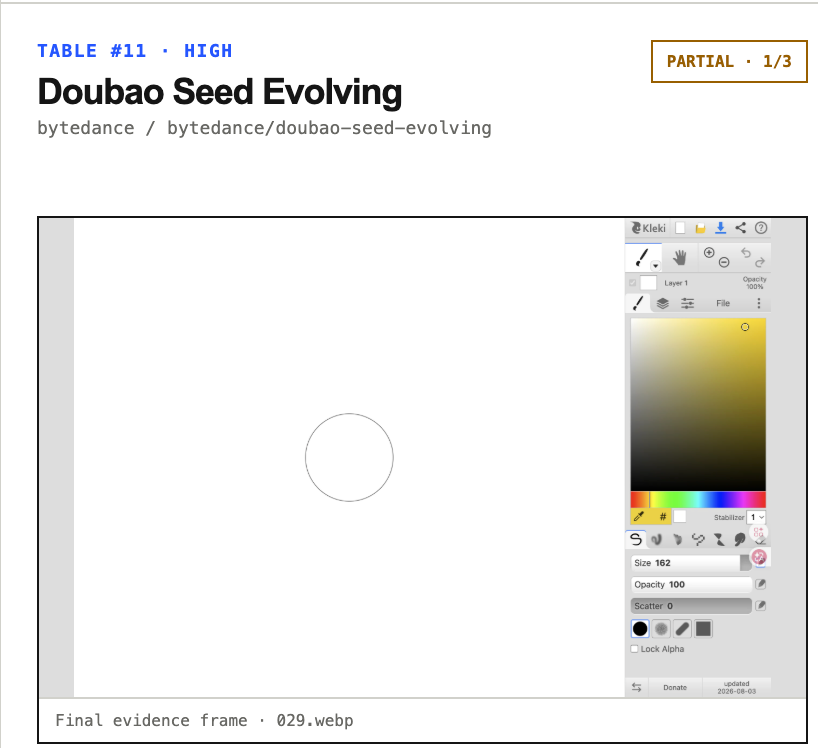Viewport: 818px width, 748px height.
Task: Toggle Layer 1 visibility checkbox
Action: [632, 283]
